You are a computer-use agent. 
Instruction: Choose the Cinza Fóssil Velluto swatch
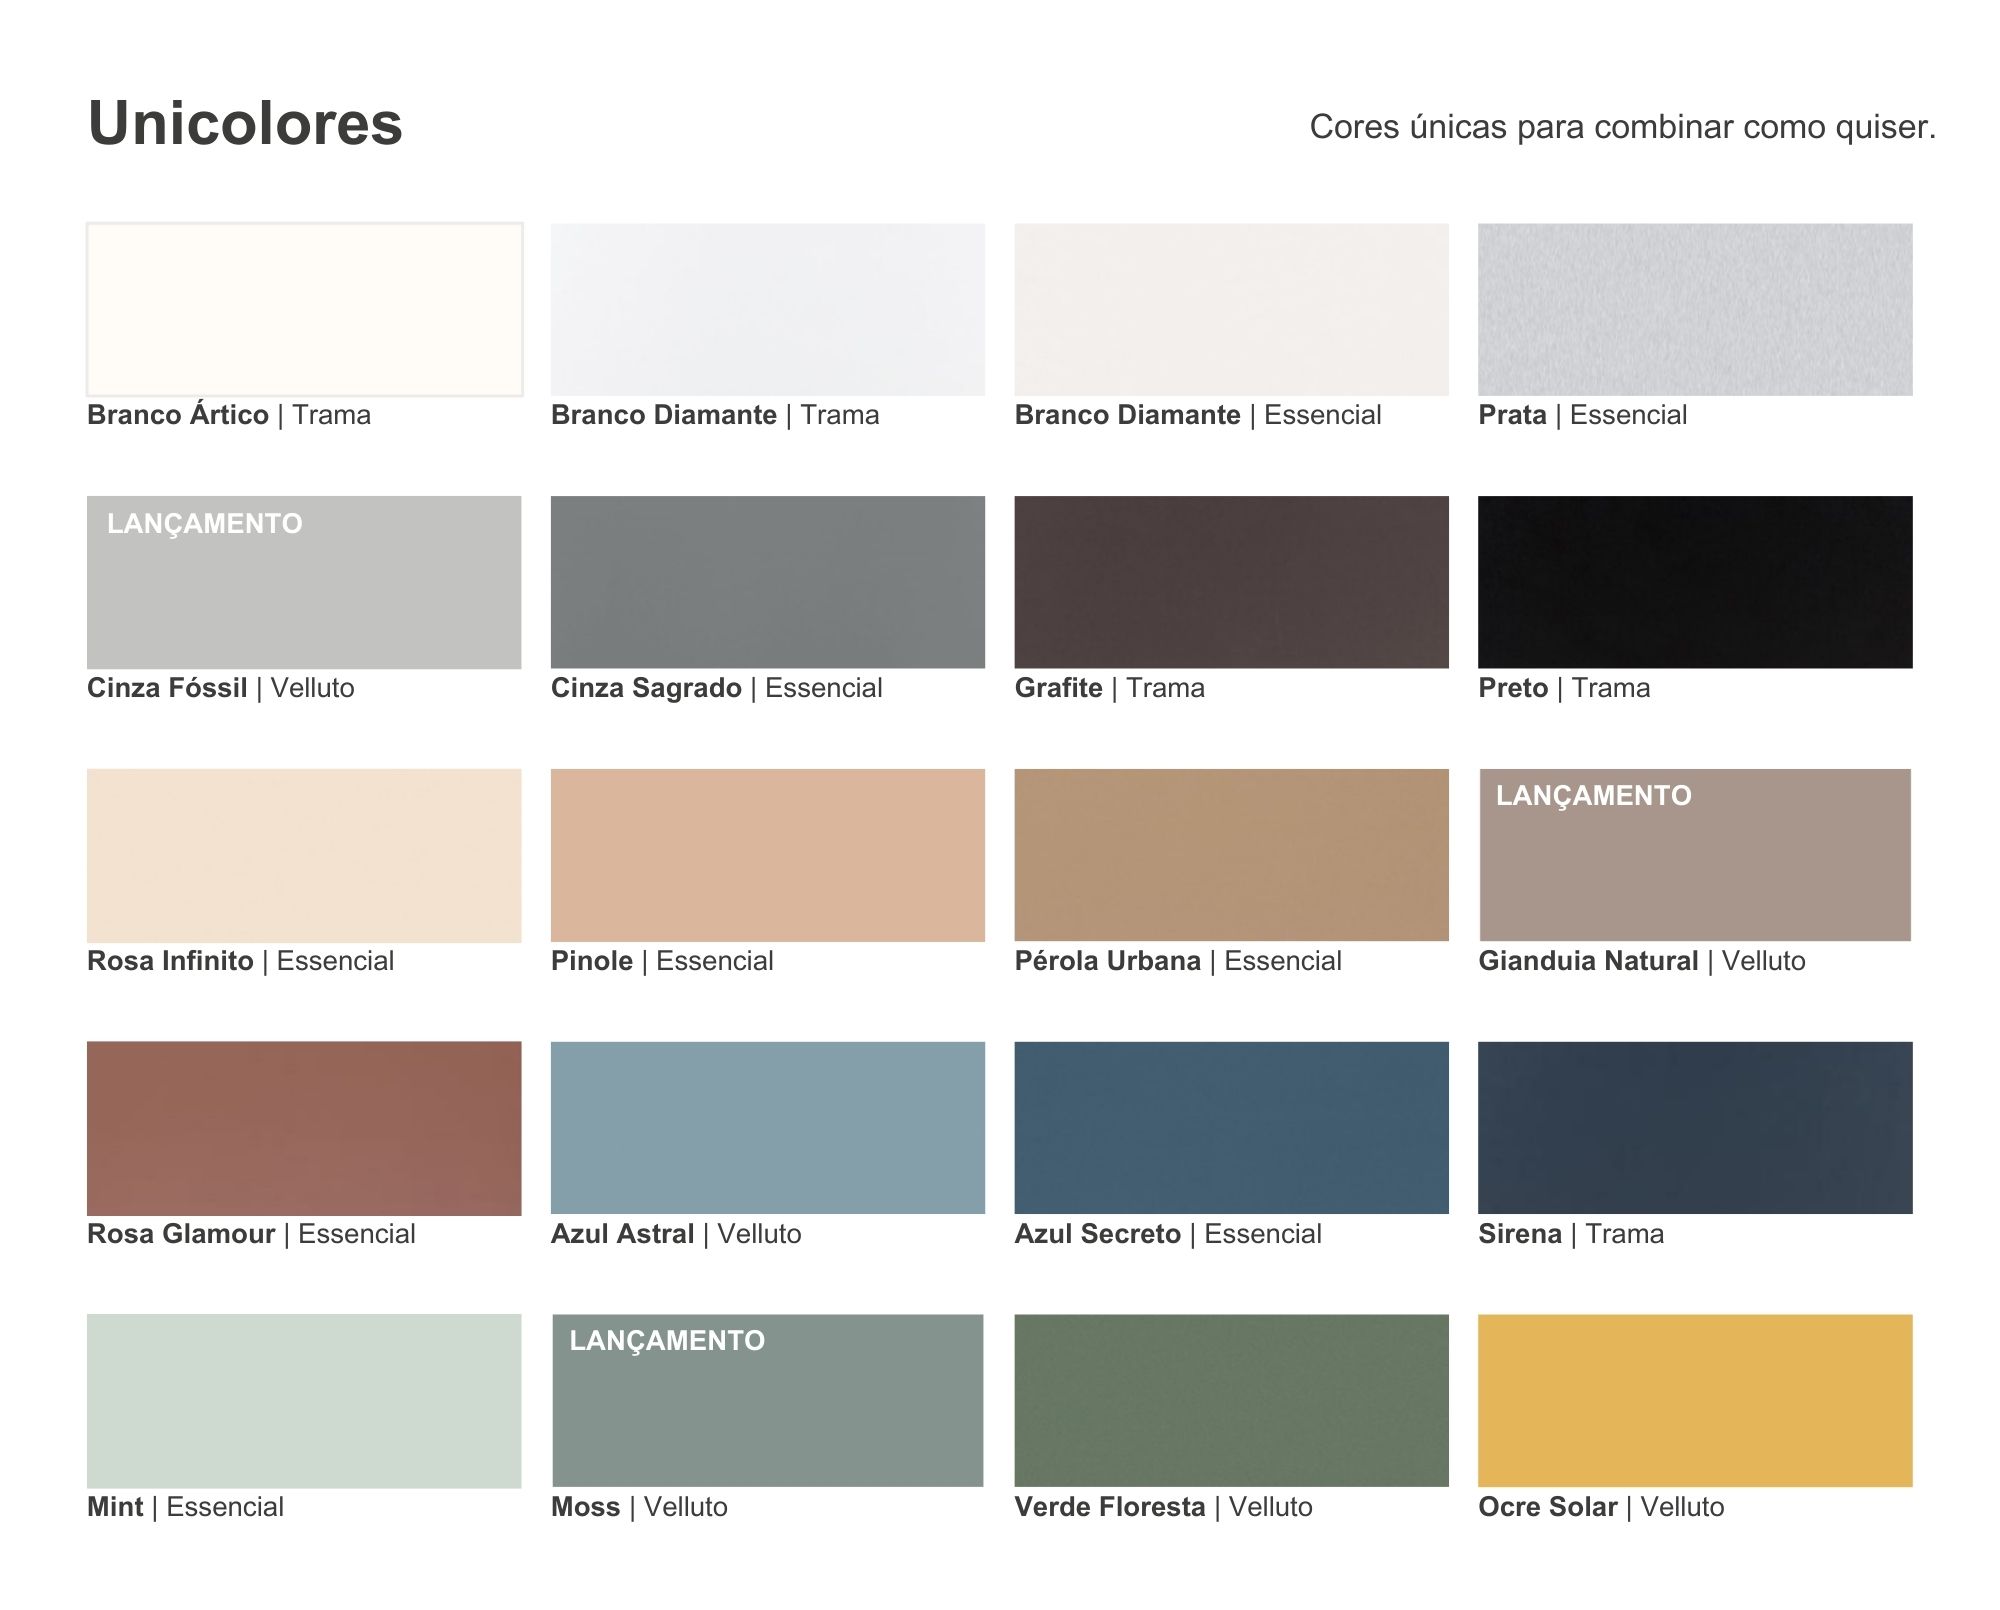tap(304, 595)
